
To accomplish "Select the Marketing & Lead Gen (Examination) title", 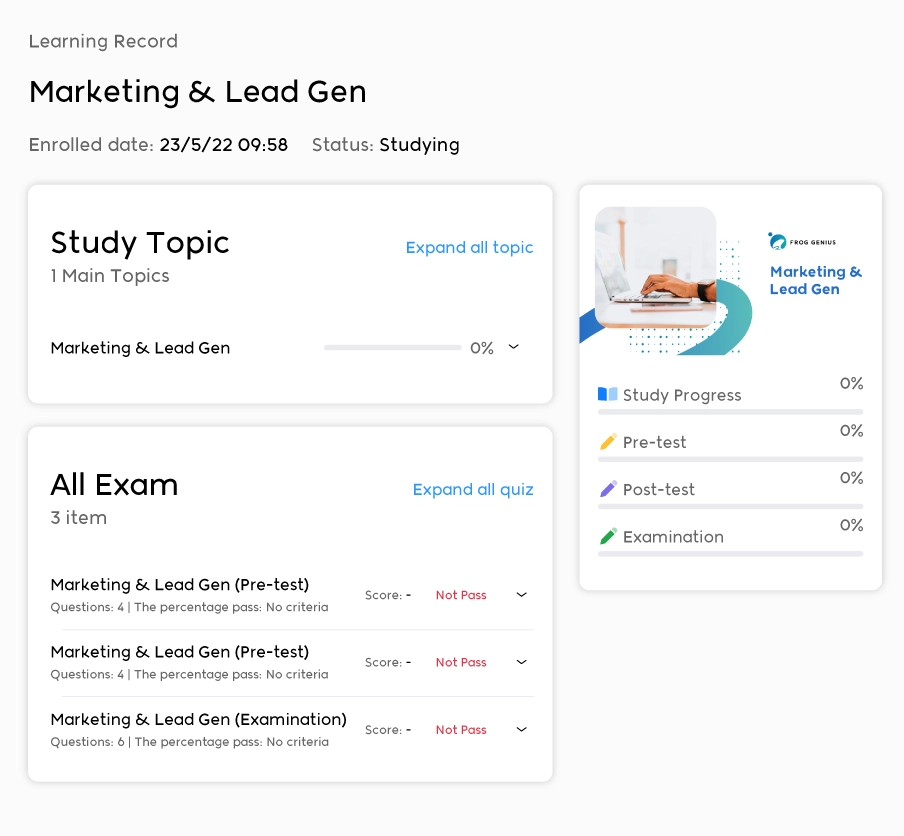I will click(x=199, y=719).
